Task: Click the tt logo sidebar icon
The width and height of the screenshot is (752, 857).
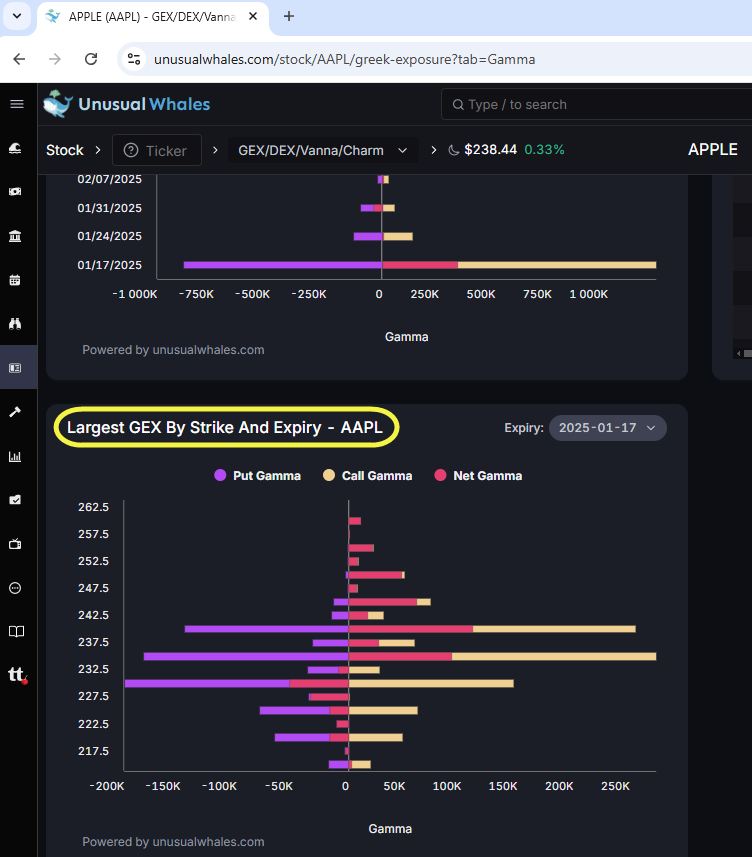Action: (17, 675)
